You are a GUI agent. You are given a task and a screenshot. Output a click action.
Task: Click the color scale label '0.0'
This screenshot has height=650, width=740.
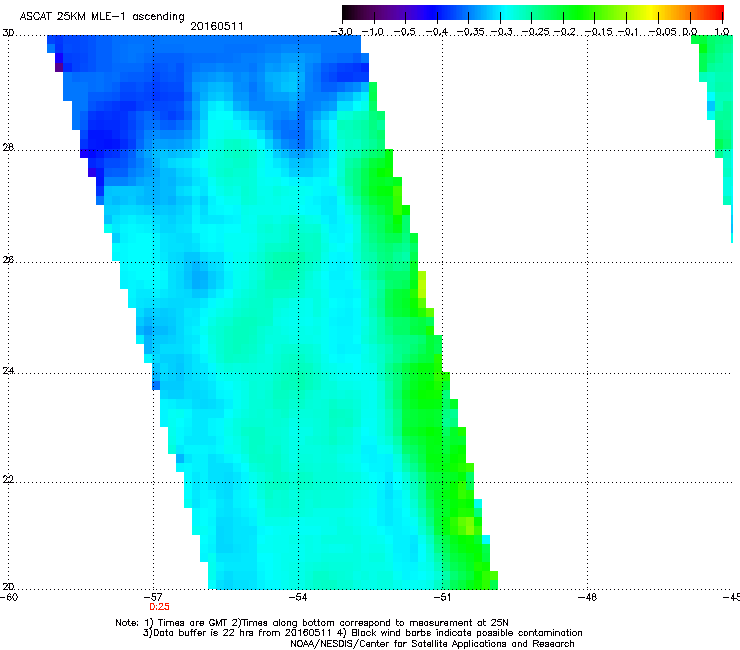point(690,32)
